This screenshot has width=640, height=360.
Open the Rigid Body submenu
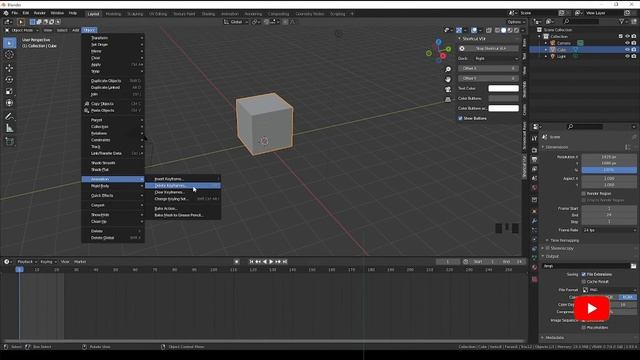click(113, 186)
